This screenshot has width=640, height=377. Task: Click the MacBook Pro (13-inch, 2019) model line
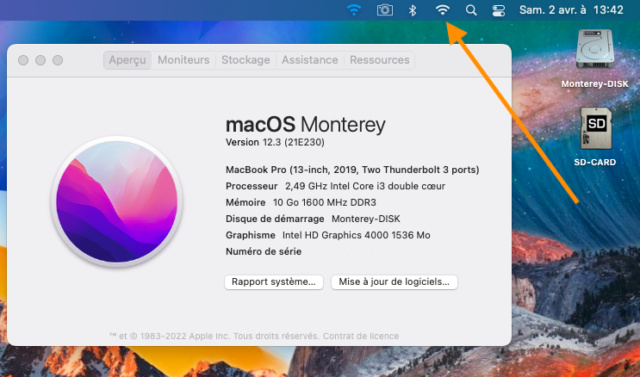(352, 170)
